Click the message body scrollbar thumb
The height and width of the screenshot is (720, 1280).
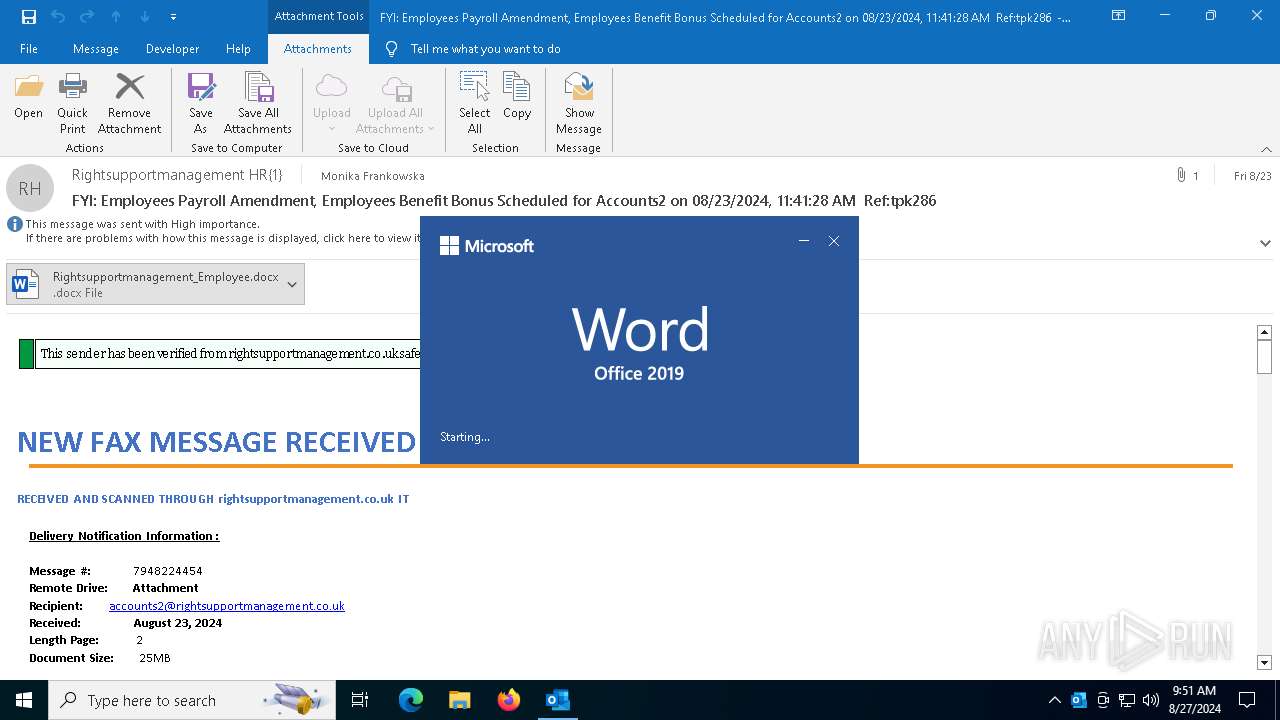coord(1264,356)
